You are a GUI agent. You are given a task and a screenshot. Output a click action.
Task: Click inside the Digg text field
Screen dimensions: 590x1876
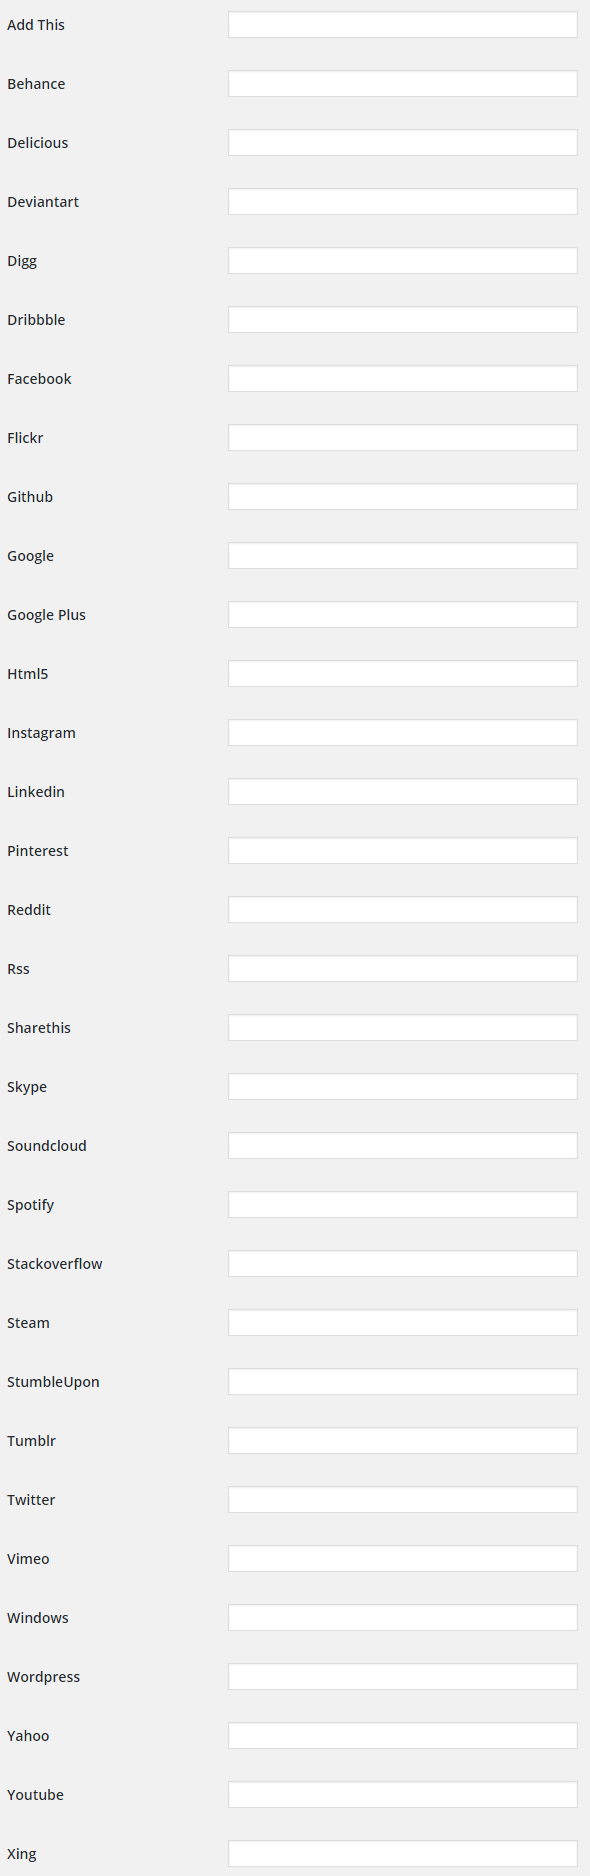(402, 260)
